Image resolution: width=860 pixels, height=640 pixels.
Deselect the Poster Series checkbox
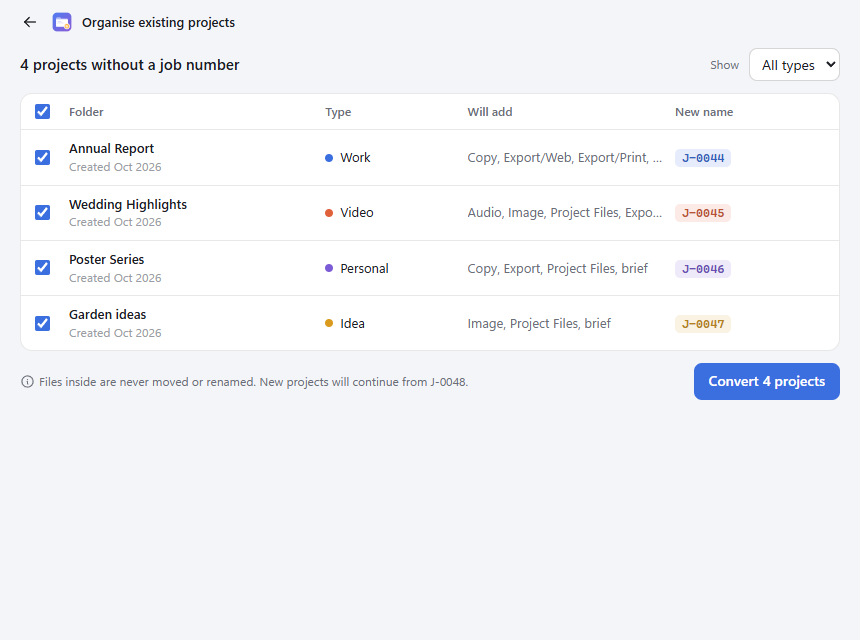click(42, 268)
